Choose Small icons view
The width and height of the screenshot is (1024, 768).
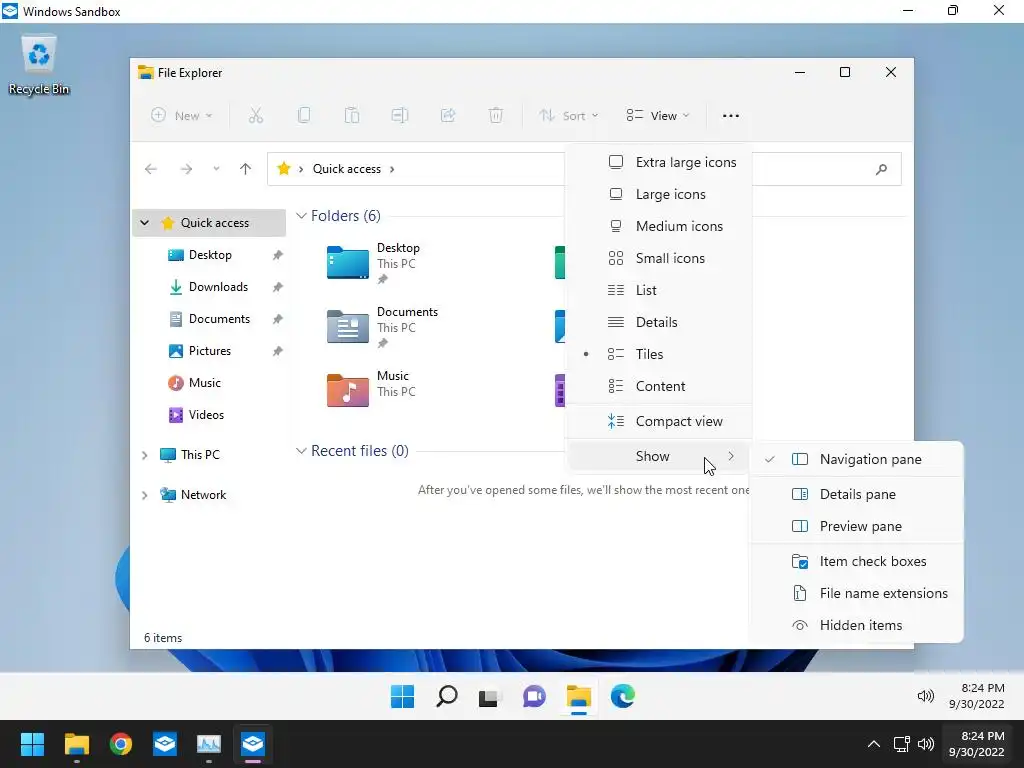click(658, 258)
